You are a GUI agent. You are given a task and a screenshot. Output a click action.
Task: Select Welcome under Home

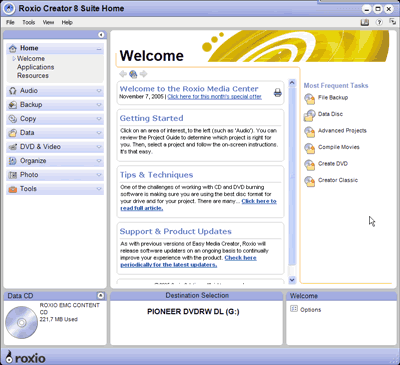pos(31,59)
